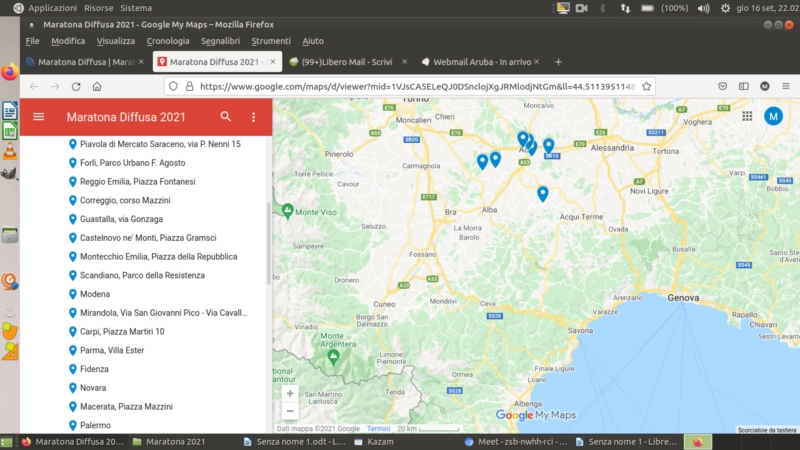
Task: Open the Segnalibri menu
Action: tap(220, 41)
